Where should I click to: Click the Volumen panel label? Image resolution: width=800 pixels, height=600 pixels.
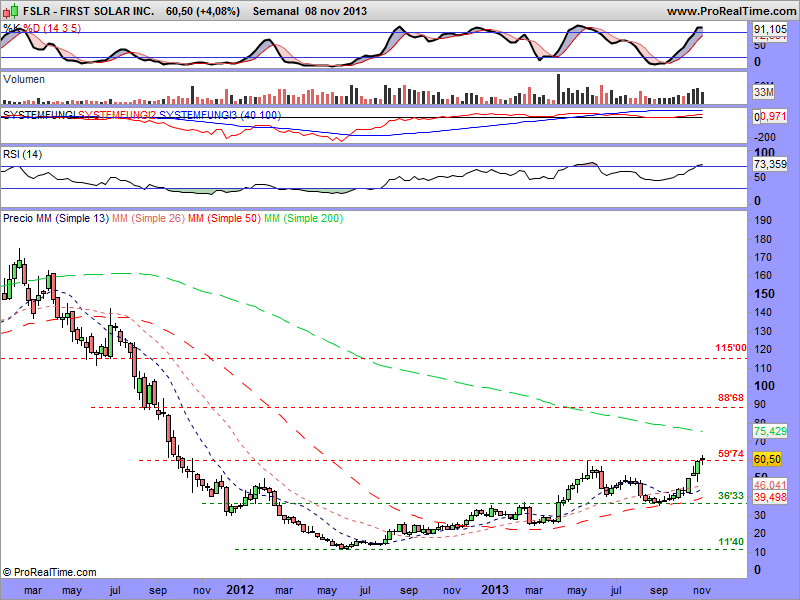[23, 79]
